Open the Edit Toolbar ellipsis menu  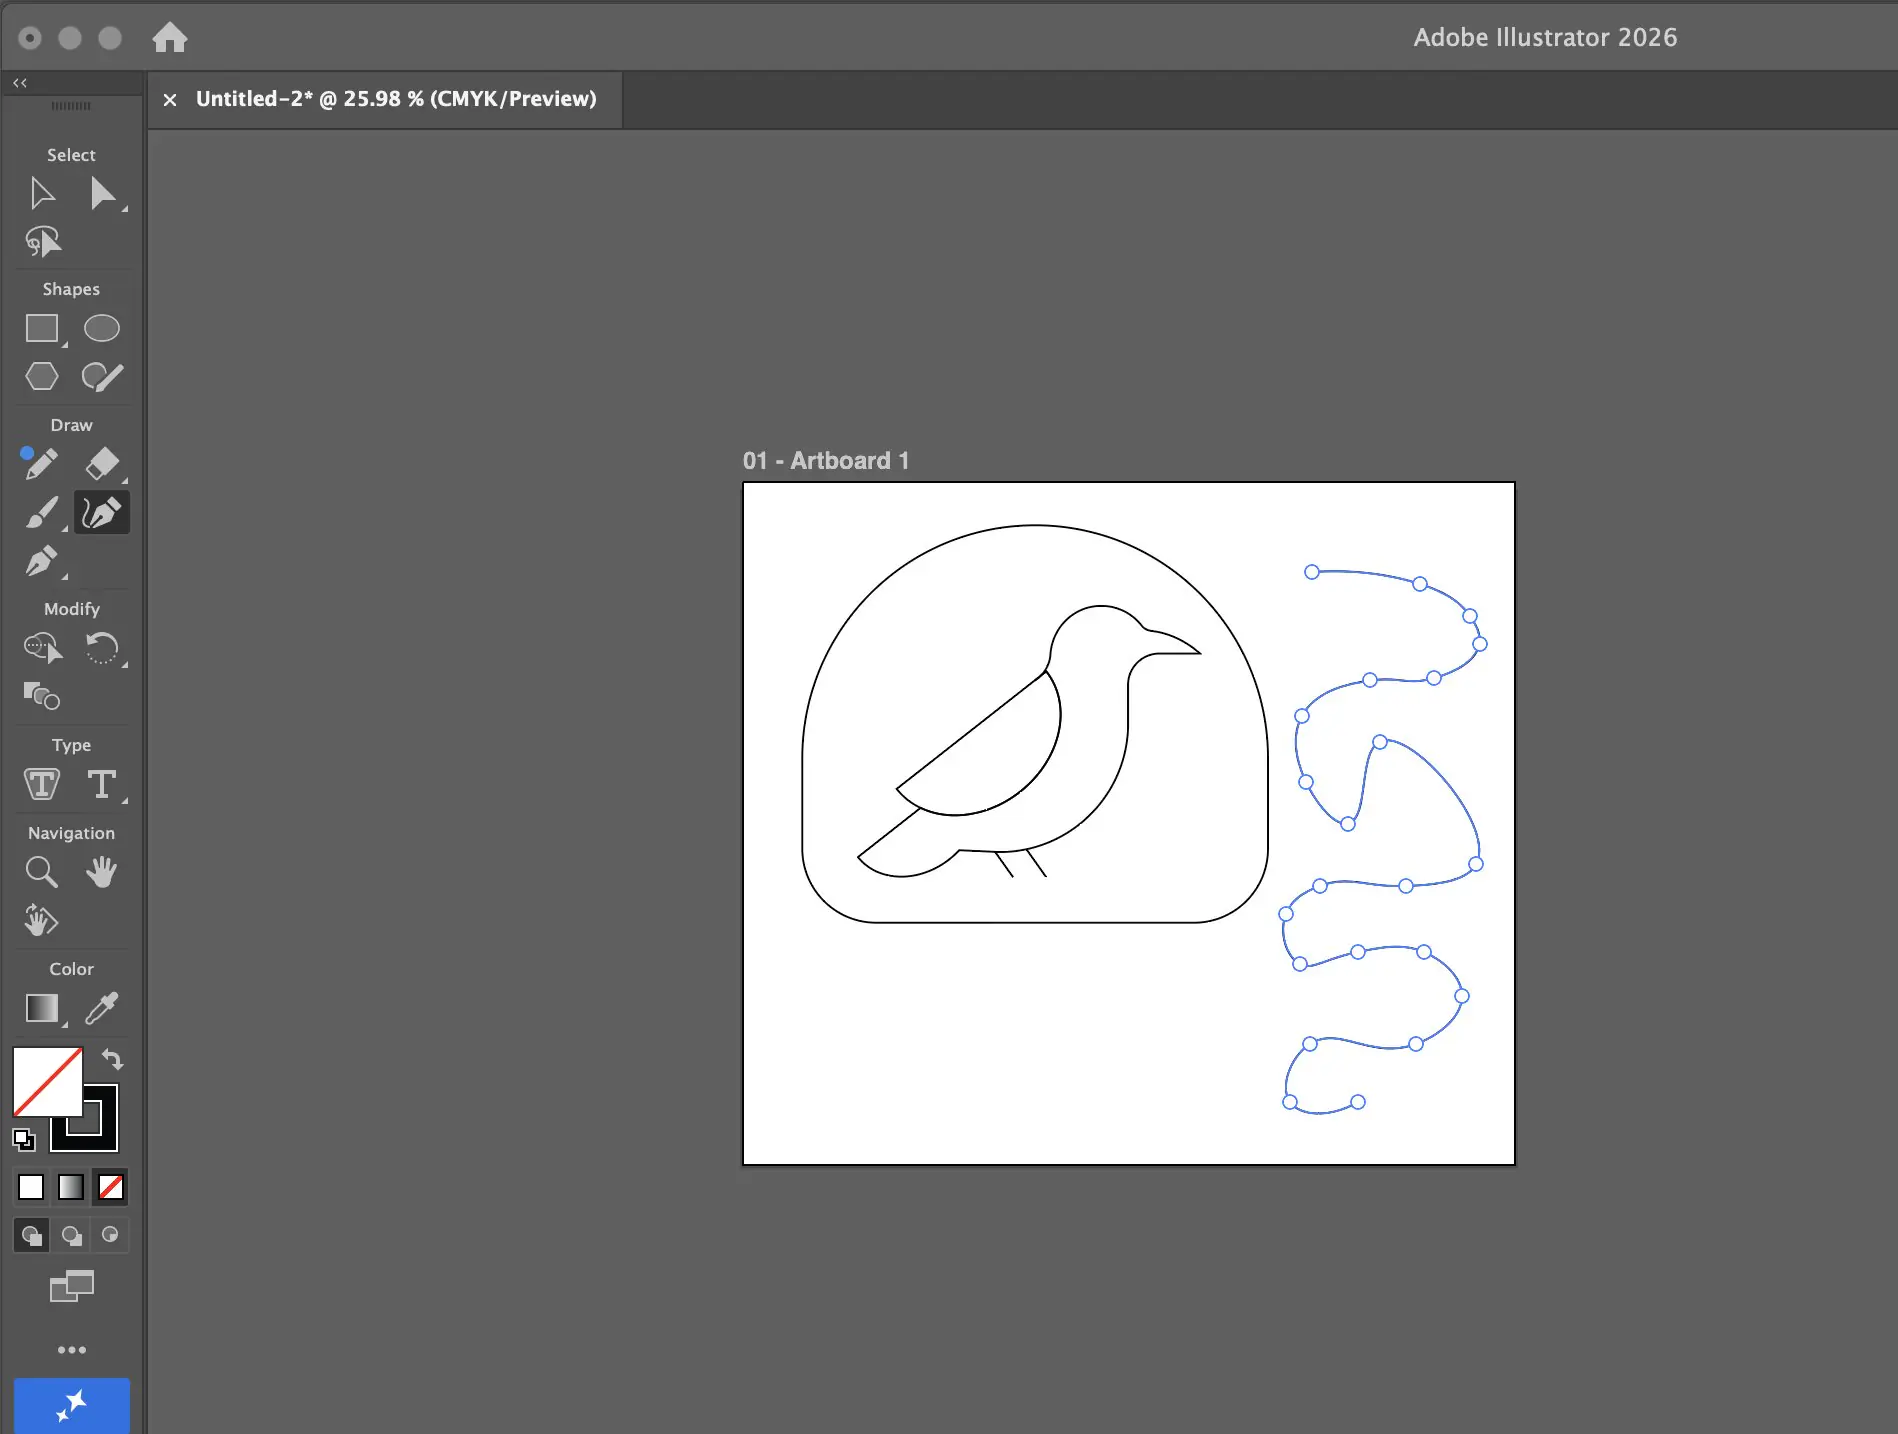click(71, 1349)
